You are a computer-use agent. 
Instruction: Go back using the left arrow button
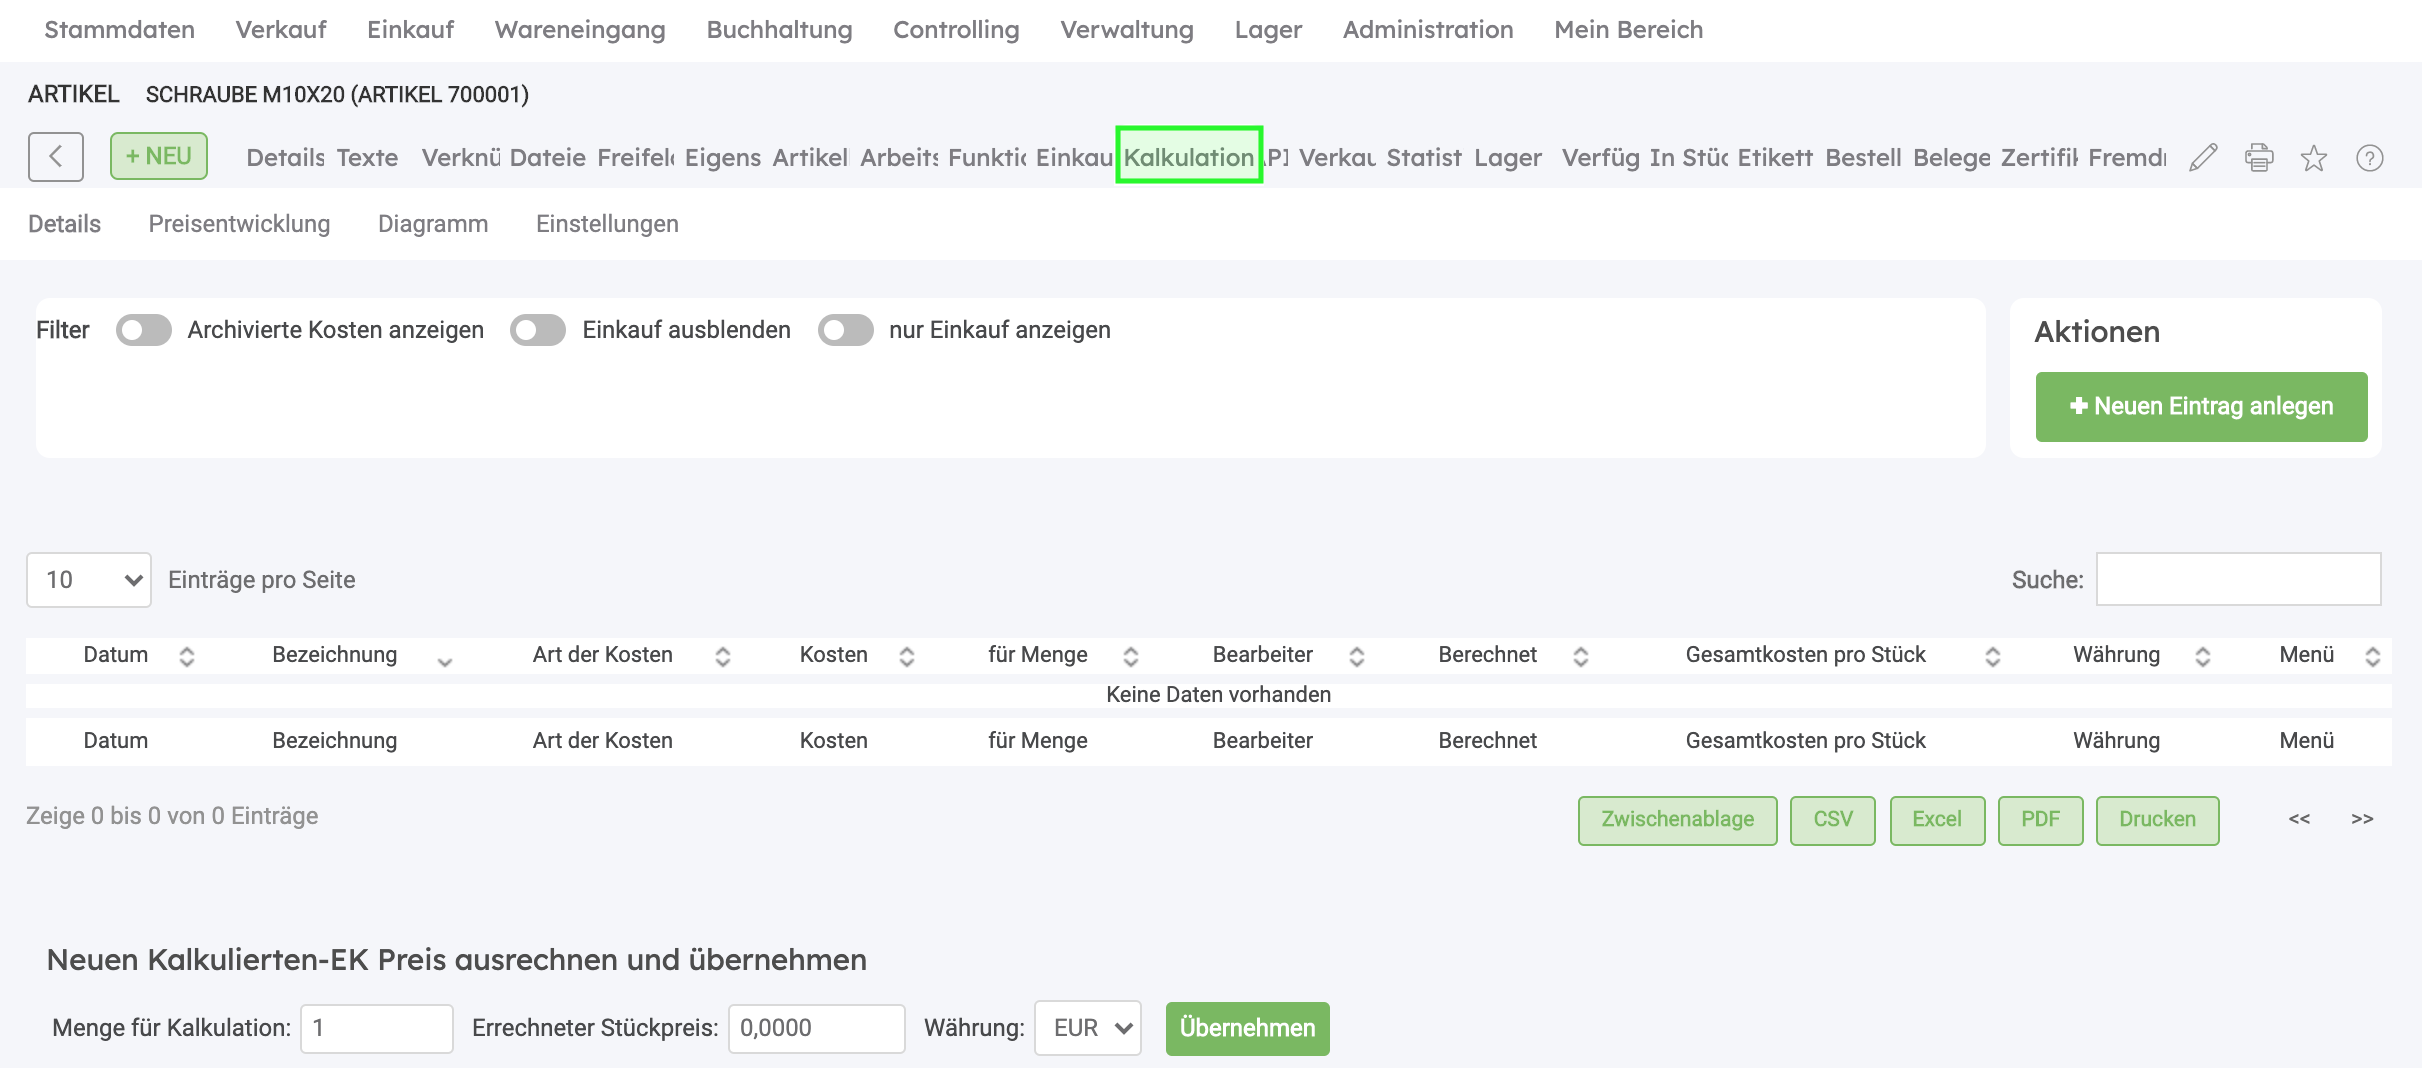point(56,157)
